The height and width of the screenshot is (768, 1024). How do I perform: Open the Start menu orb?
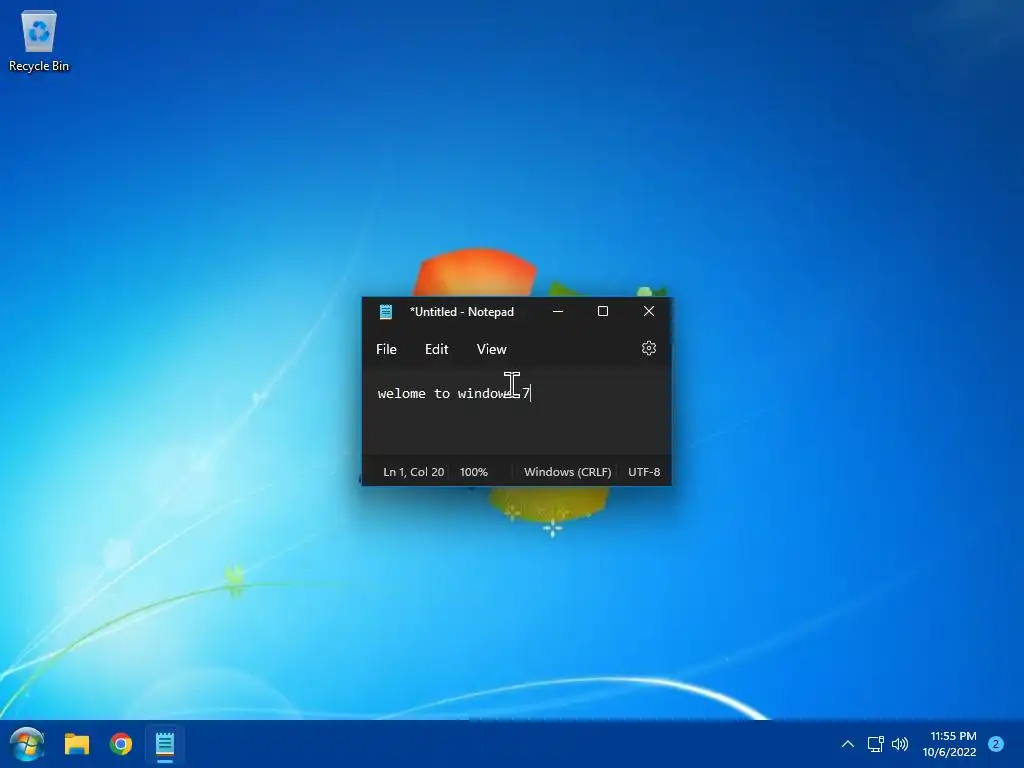tap(27, 744)
